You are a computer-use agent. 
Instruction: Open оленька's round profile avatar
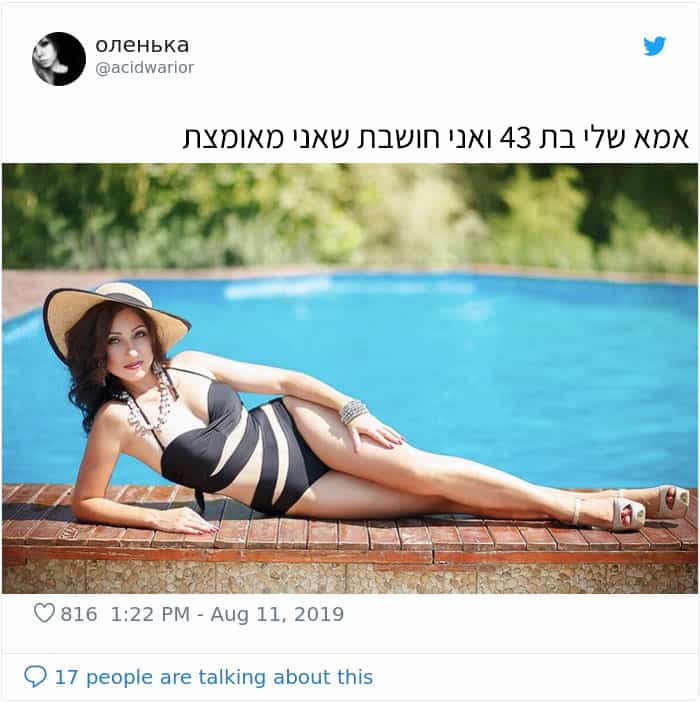59,59
